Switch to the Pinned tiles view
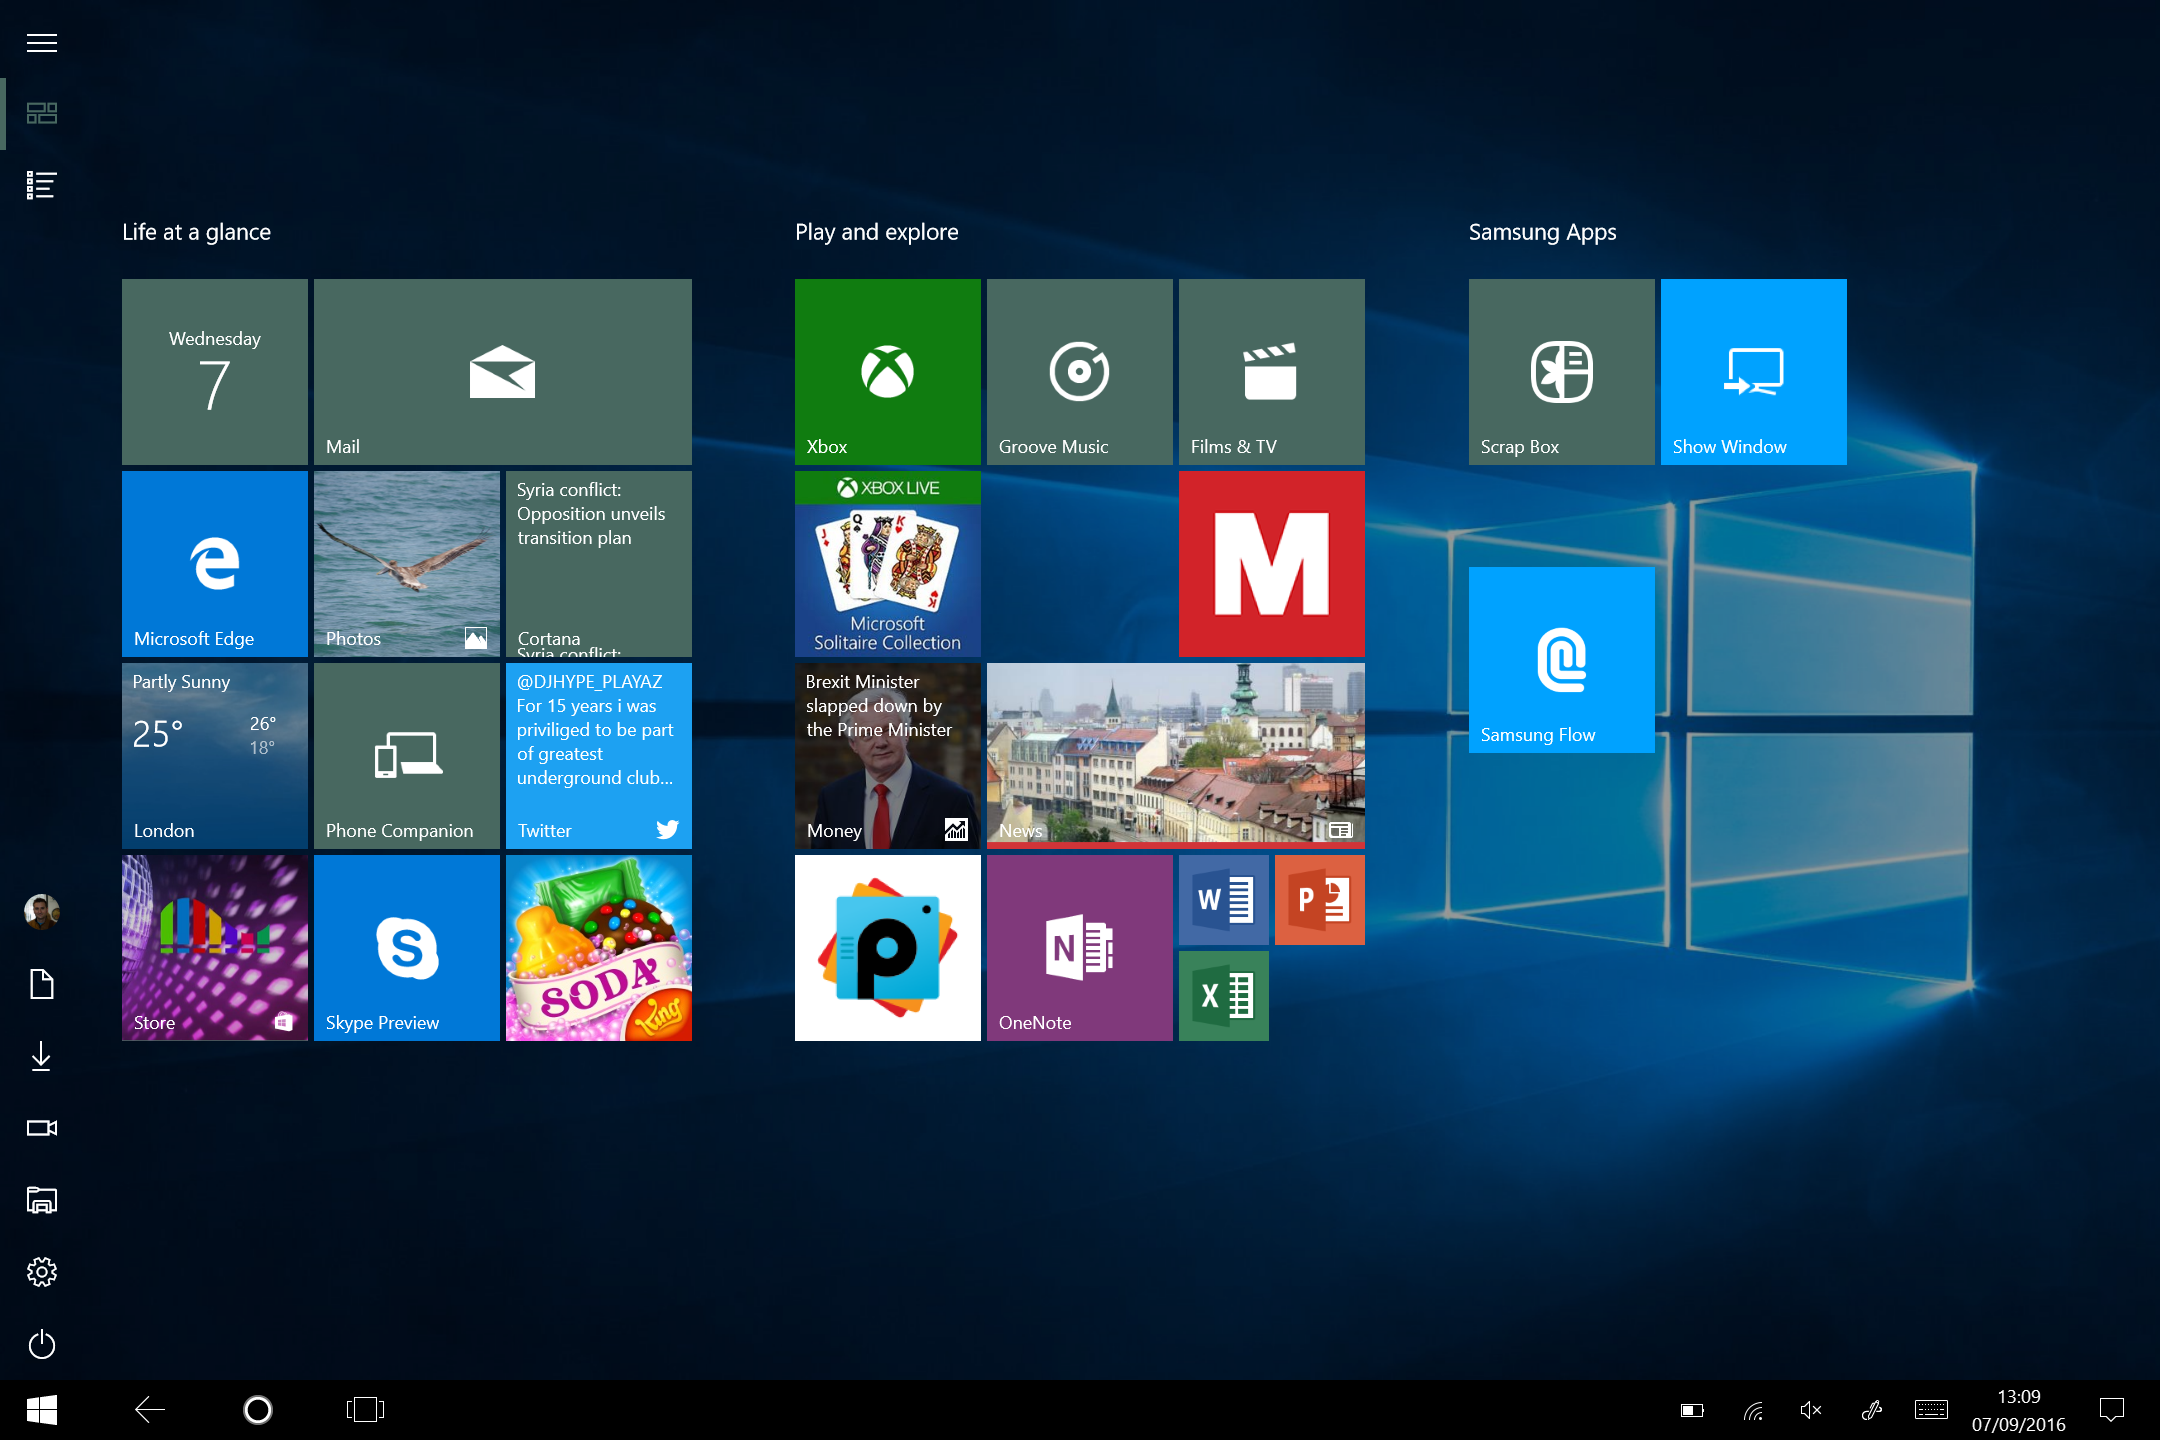Image resolution: width=2160 pixels, height=1440 pixels. coord(41,114)
